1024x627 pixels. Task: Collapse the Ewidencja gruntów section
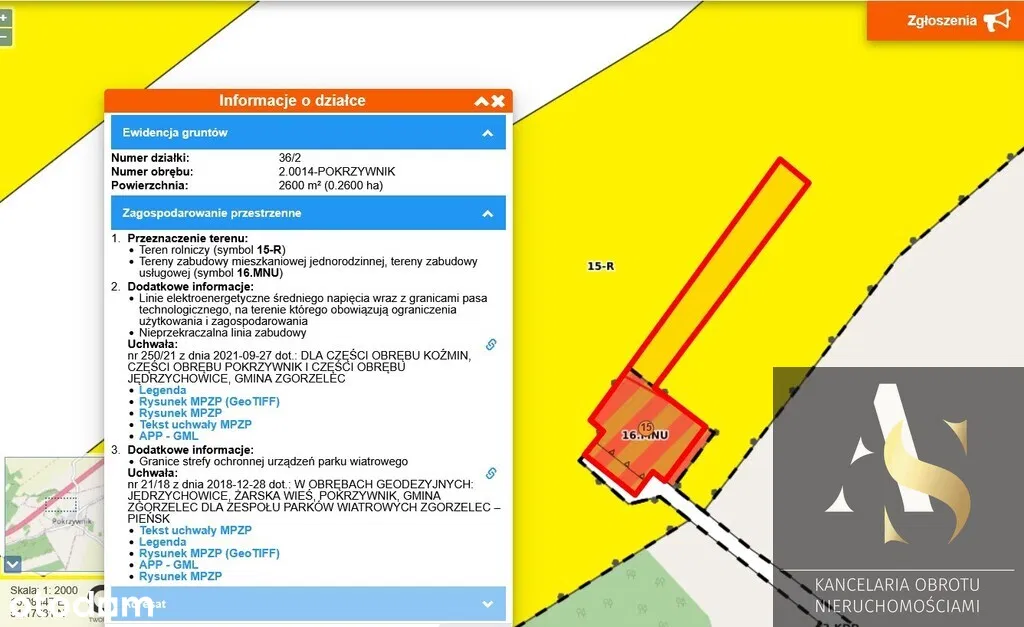coord(487,132)
